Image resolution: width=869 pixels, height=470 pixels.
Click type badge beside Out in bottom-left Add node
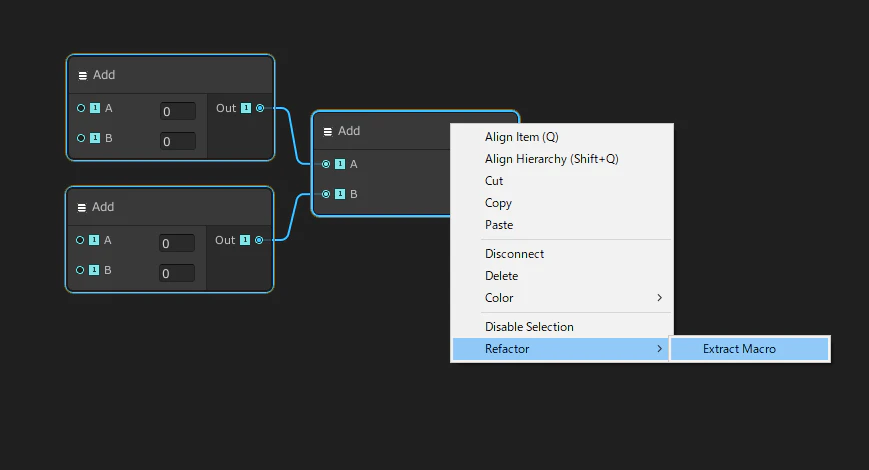click(x=245, y=240)
